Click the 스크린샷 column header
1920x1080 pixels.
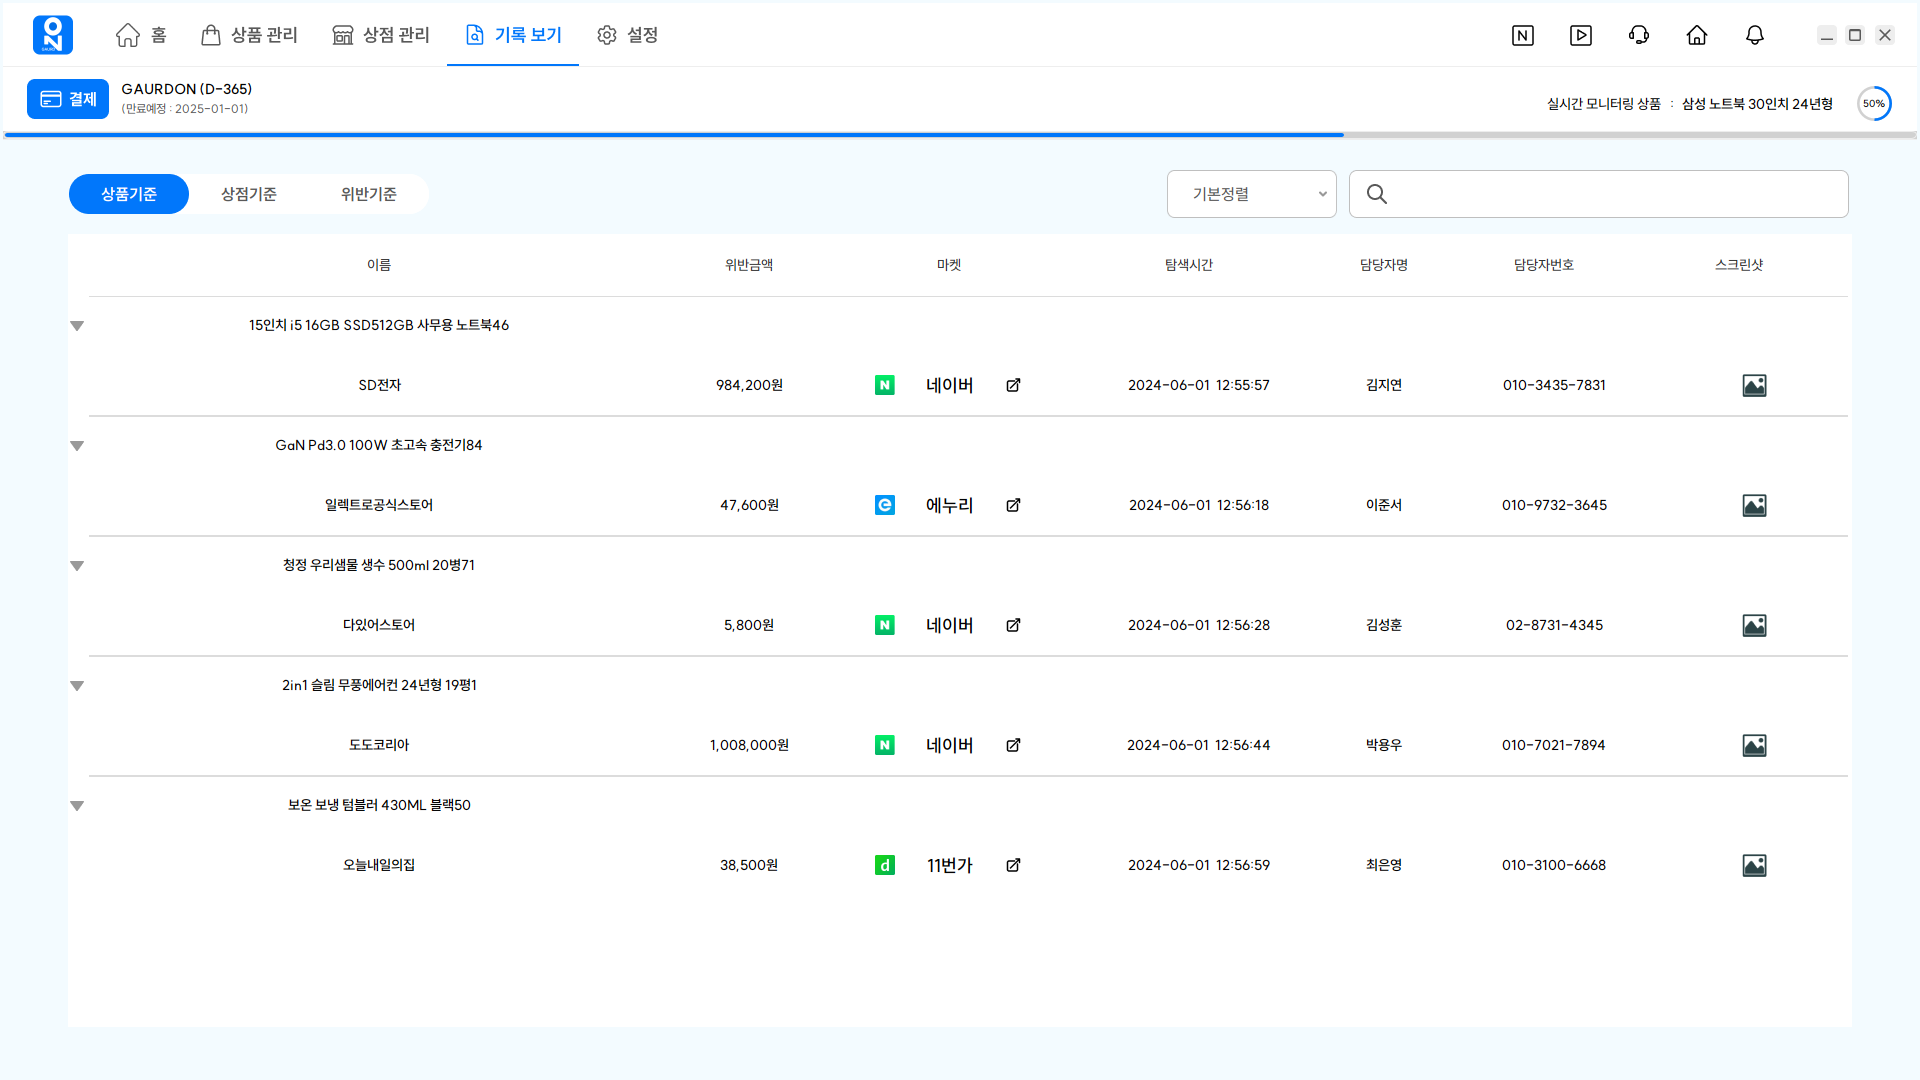tap(1739, 265)
